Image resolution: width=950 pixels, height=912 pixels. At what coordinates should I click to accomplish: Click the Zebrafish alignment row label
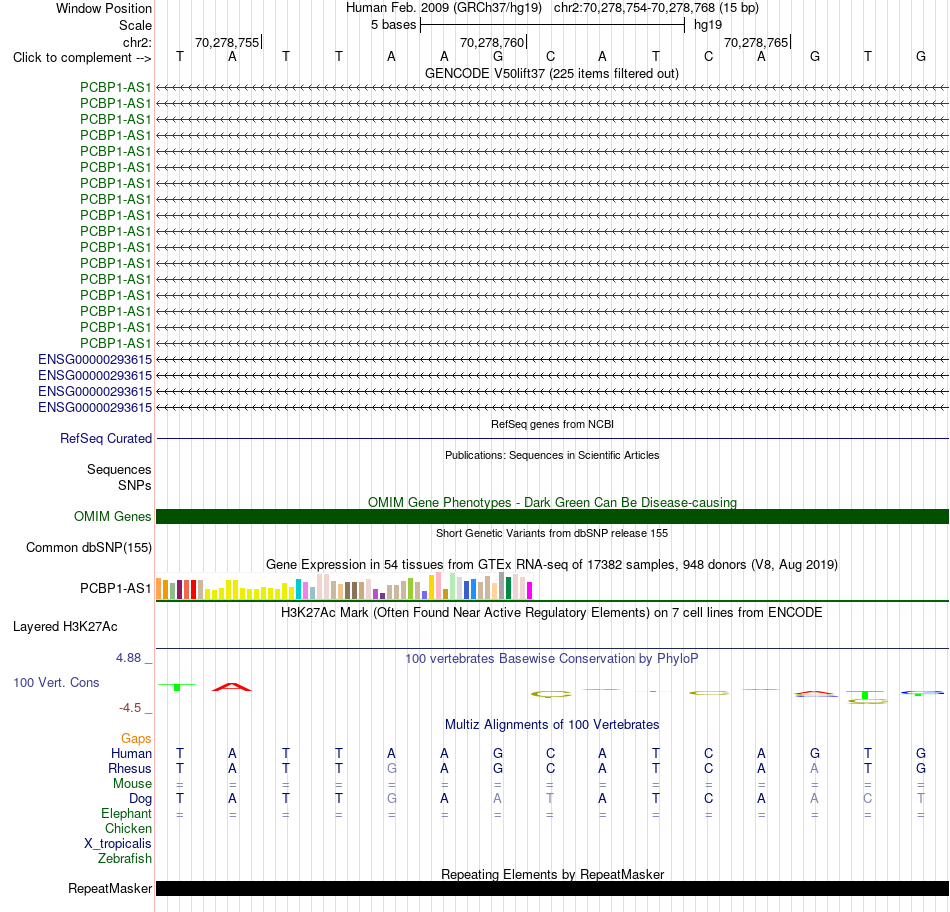click(x=125, y=859)
